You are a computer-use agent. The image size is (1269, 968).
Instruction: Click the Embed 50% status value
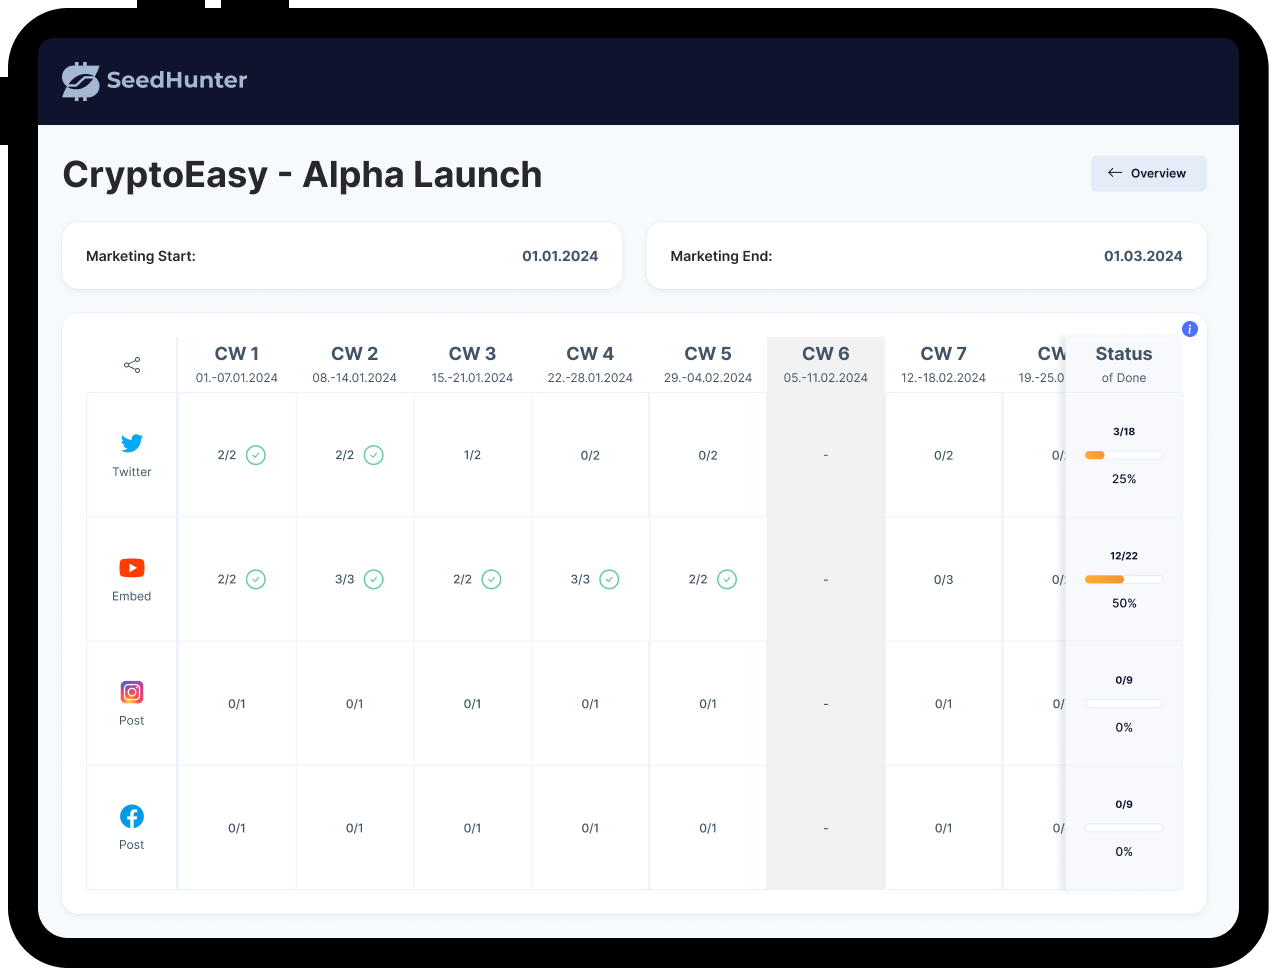tap(1124, 603)
